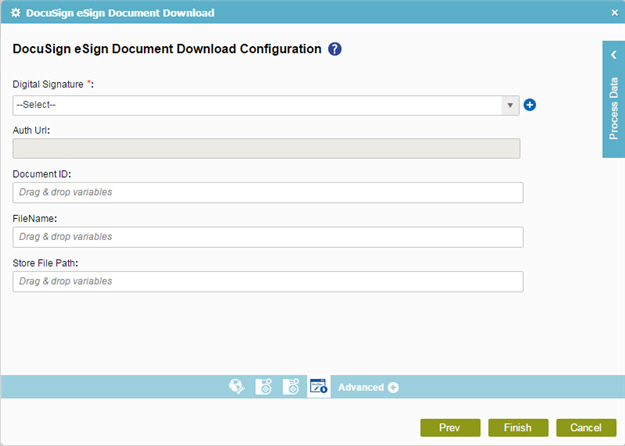Image resolution: width=625 pixels, height=446 pixels.
Task: Click the Auth Url field
Action: point(266,148)
